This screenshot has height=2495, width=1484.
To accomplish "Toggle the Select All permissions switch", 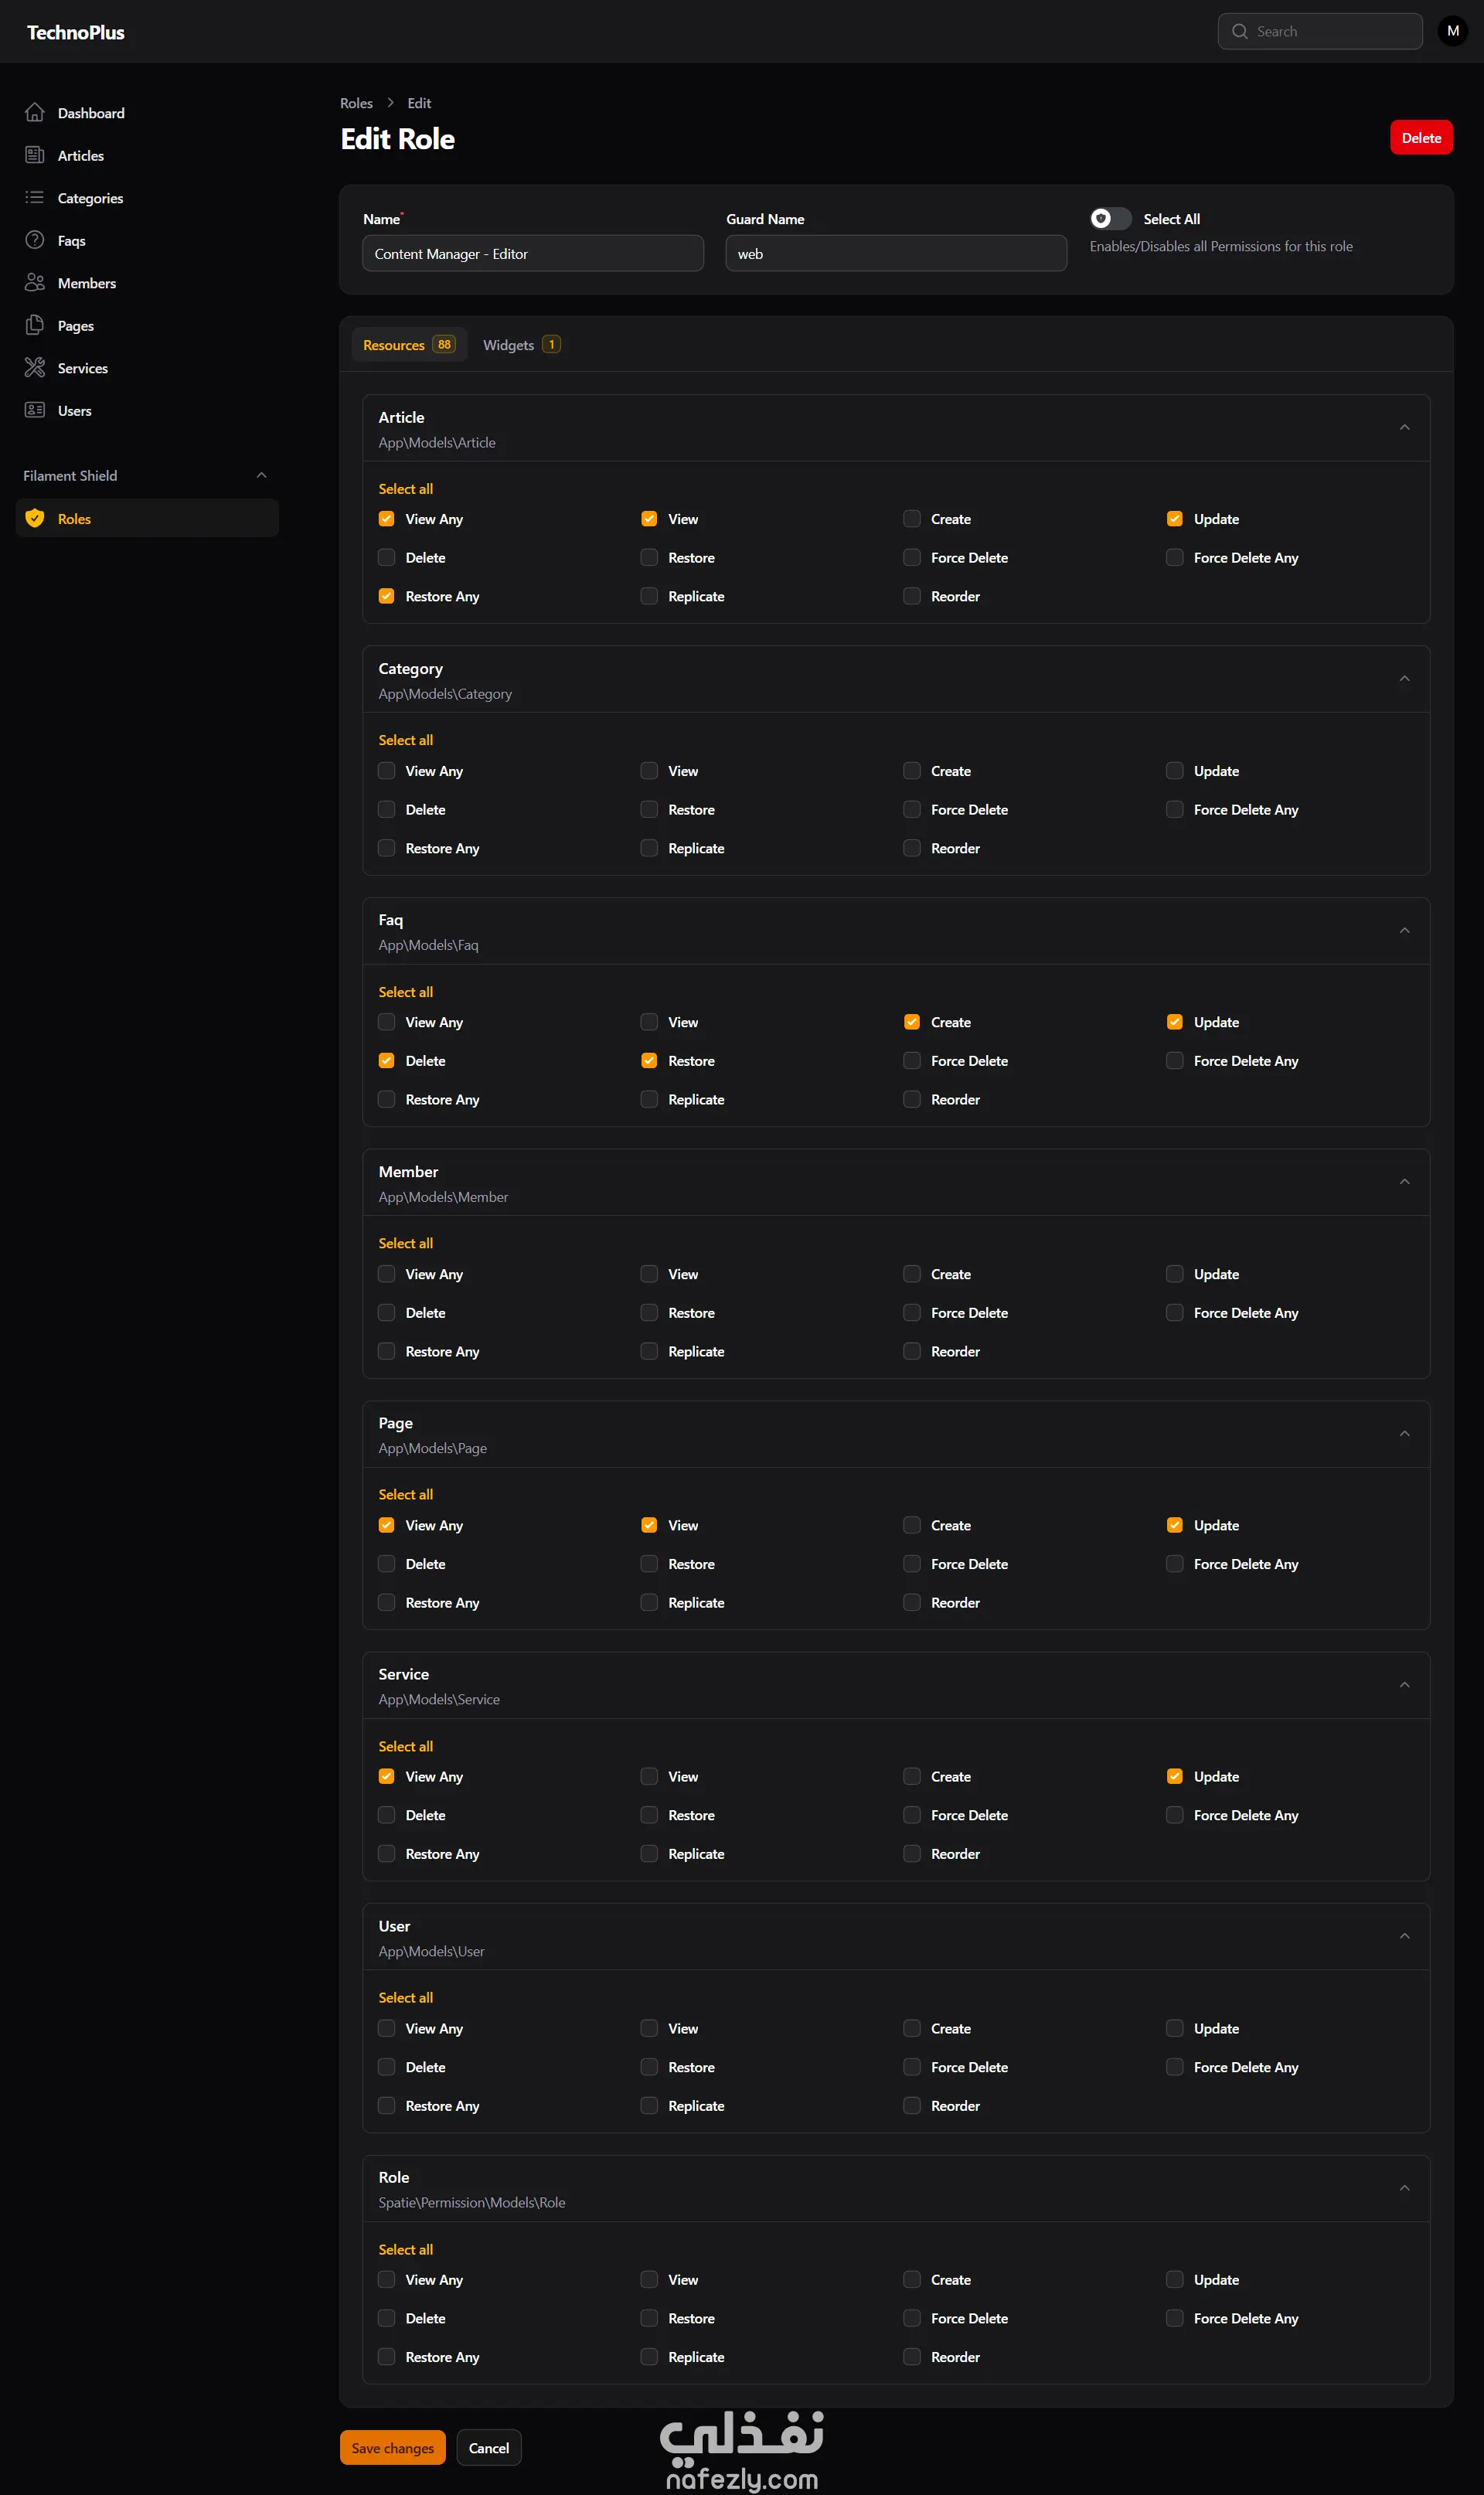I will coord(1110,219).
